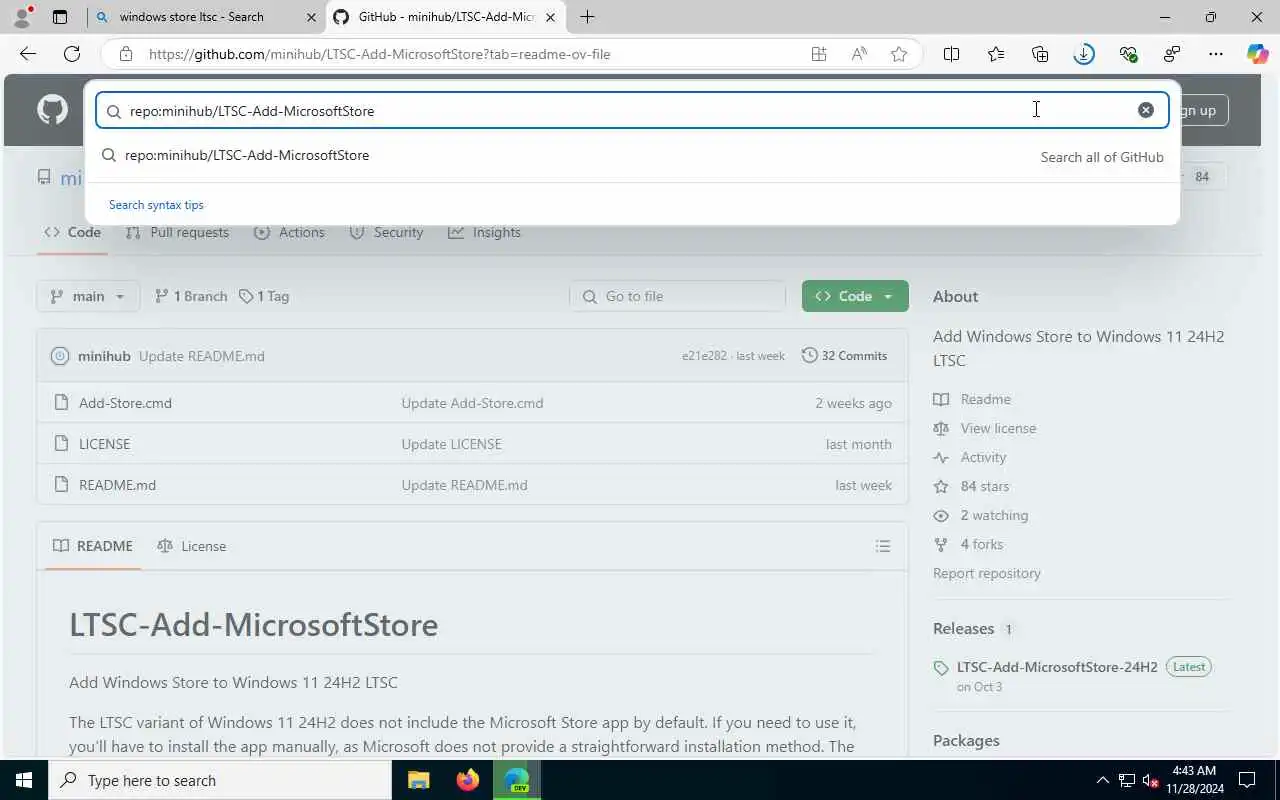
Task: Click the taskbar Type here to search box
Action: tap(220, 780)
